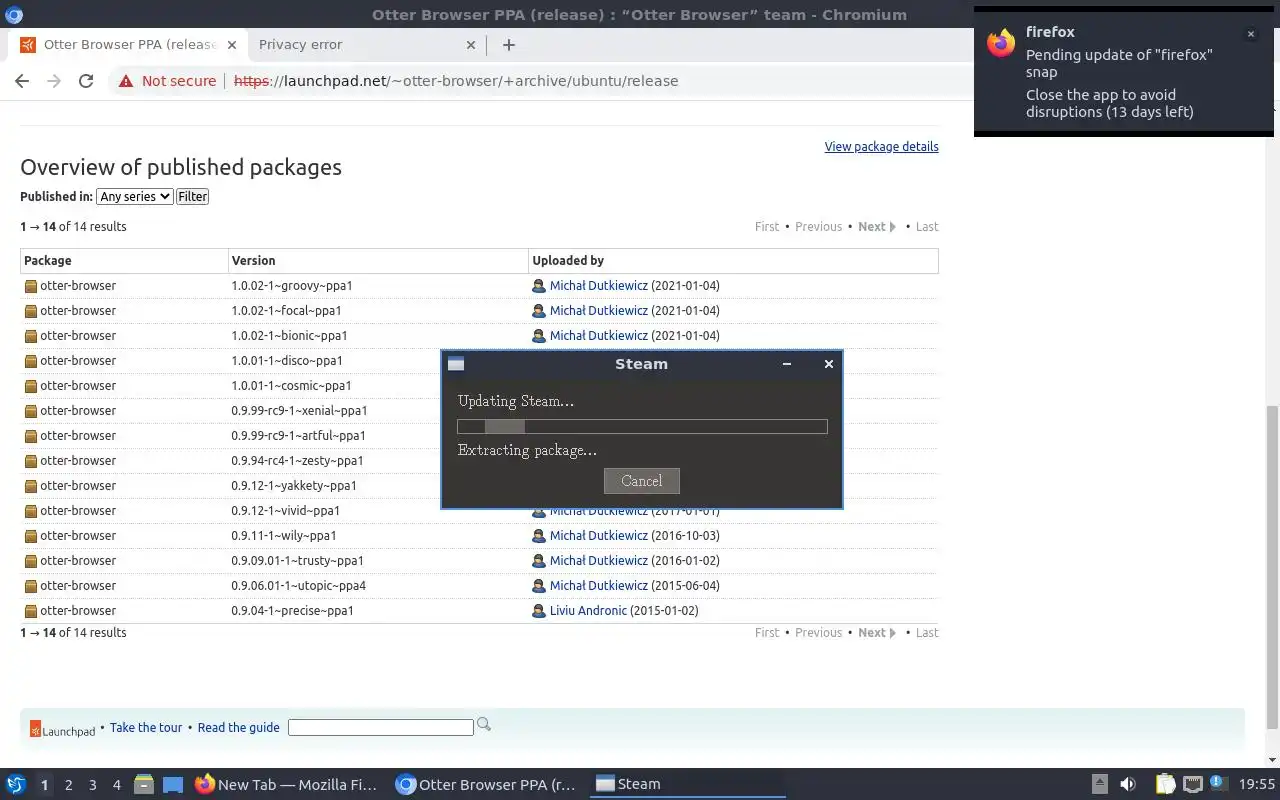The width and height of the screenshot is (1280, 800).
Task: Click package icon in 0.9.11-1~wily~ppa1 row
Action: click(x=31, y=536)
